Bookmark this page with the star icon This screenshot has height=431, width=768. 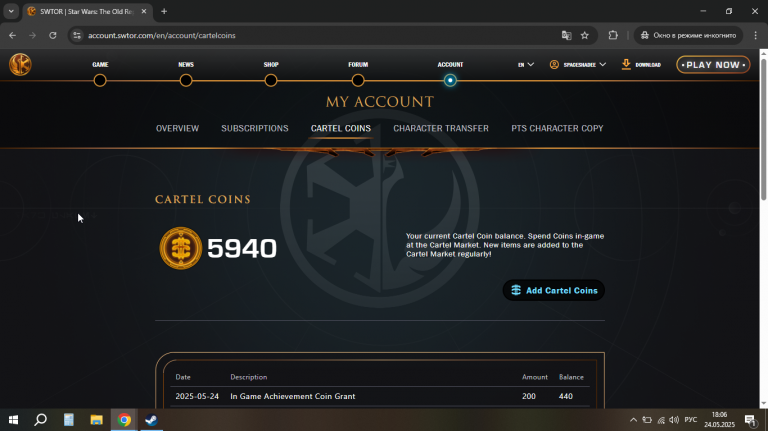585,35
